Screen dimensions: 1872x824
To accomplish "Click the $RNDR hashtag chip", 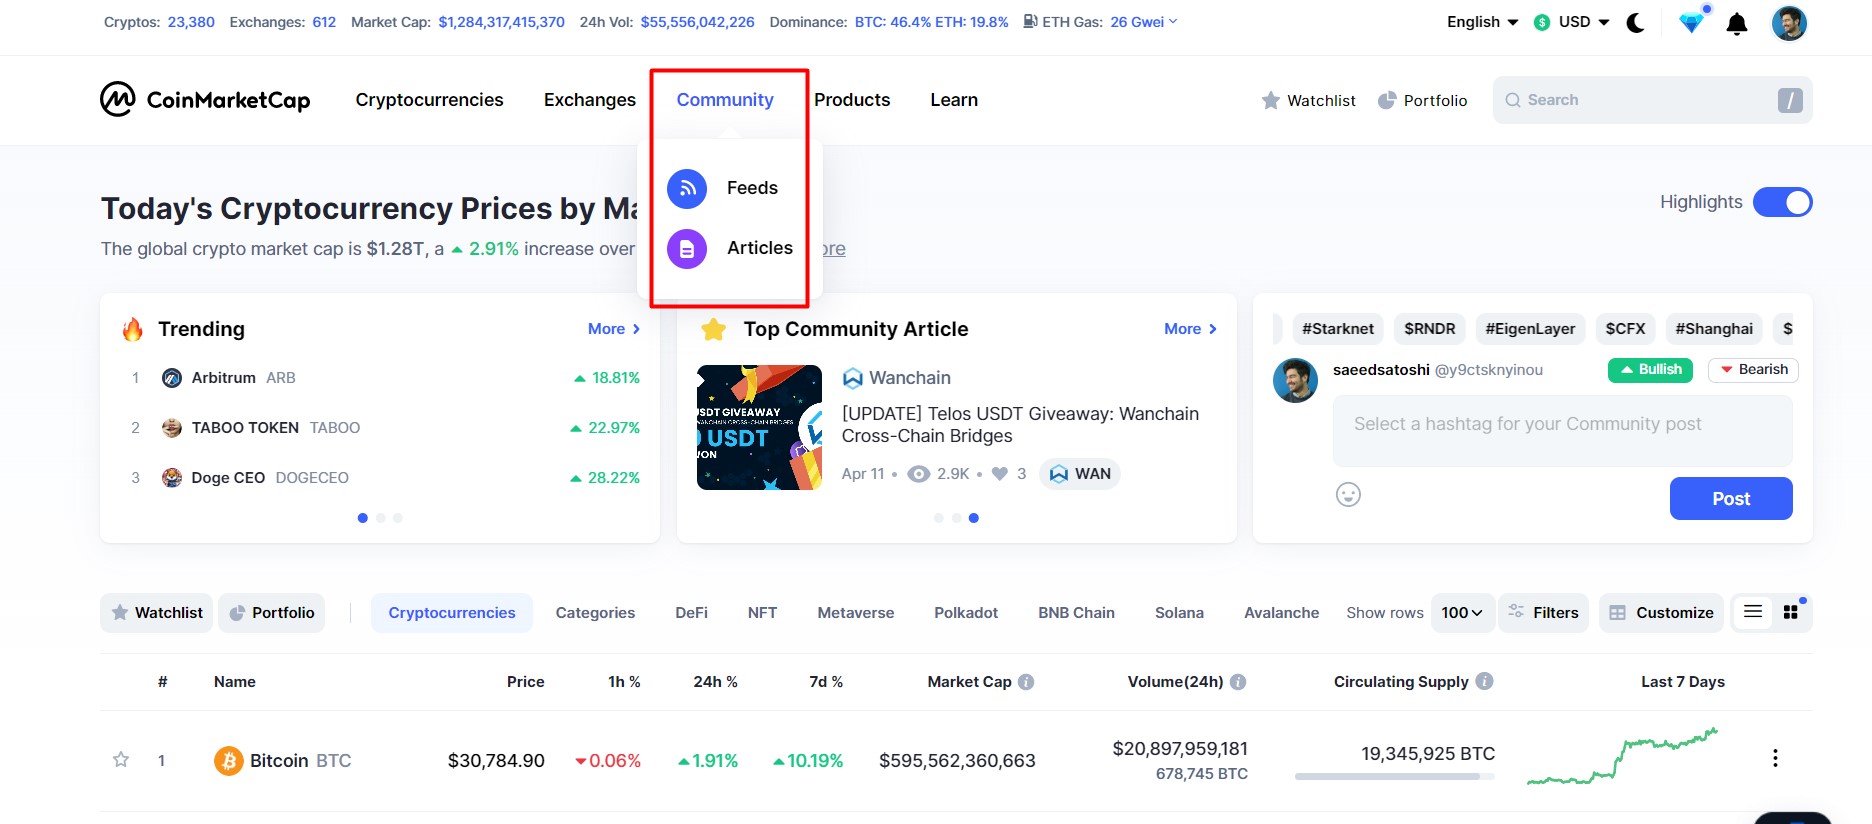I will 1429,329.
